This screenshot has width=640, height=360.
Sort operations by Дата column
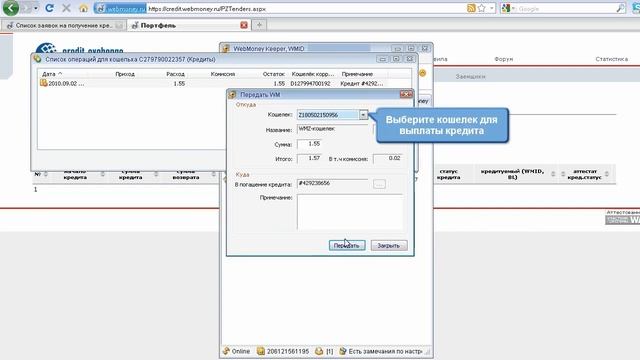point(52,74)
